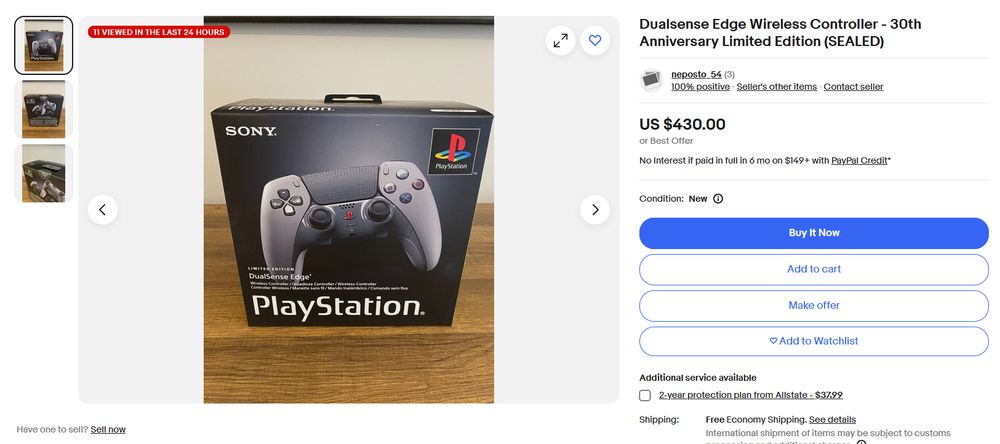Select the third product thumbnail

(x=43, y=173)
